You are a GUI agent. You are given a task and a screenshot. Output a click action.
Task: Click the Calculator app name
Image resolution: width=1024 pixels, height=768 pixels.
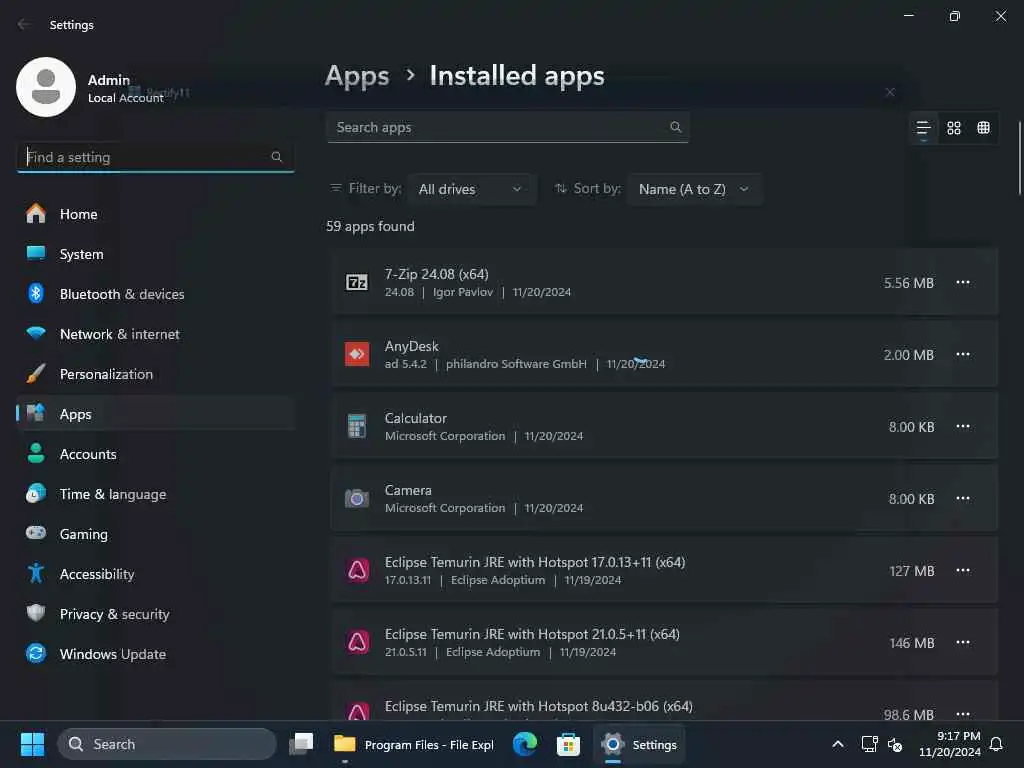tap(415, 418)
